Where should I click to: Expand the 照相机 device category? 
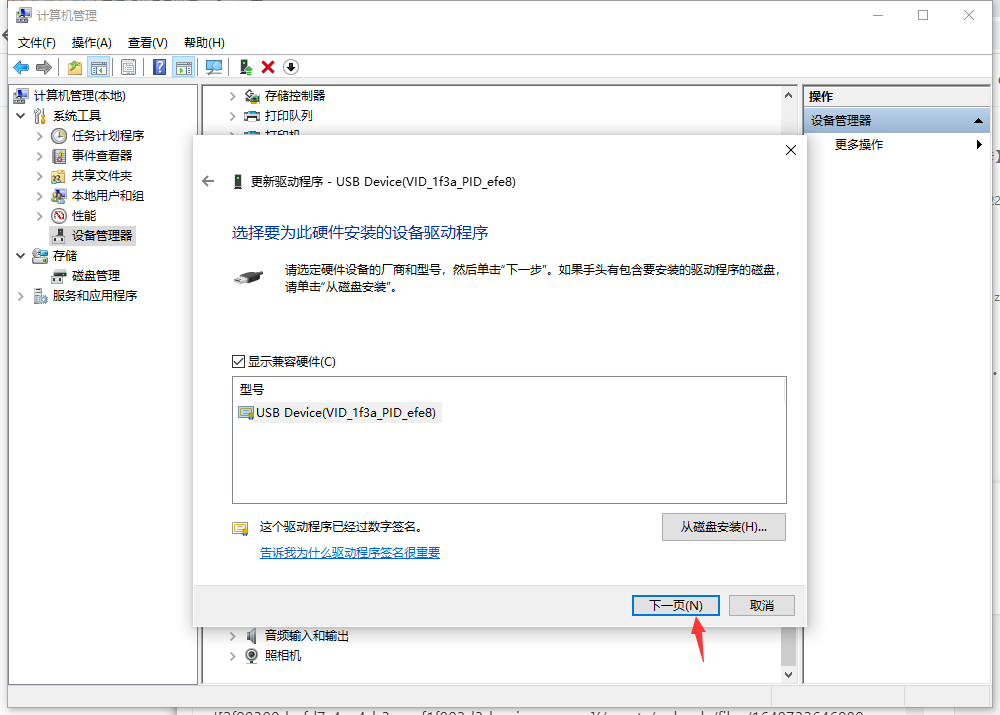click(x=231, y=656)
